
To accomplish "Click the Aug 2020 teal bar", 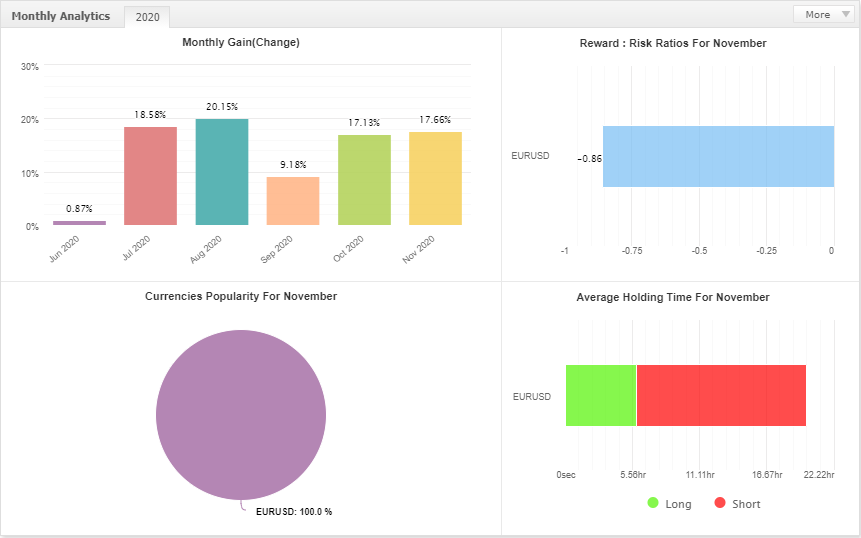I will (x=222, y=172).
